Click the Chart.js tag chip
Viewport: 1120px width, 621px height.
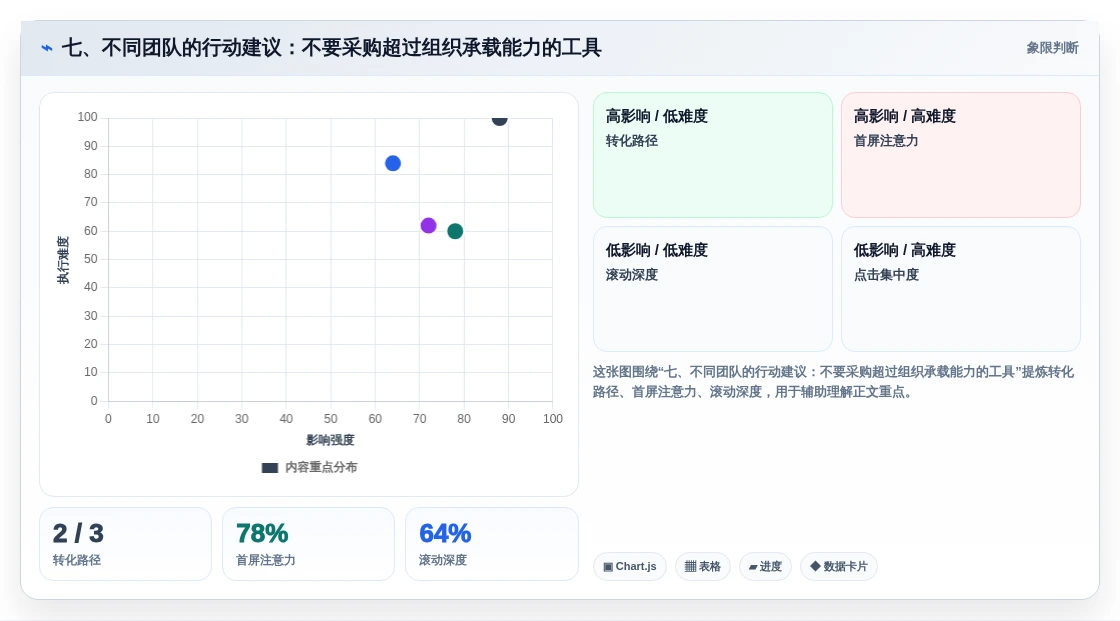pos(630,567)
